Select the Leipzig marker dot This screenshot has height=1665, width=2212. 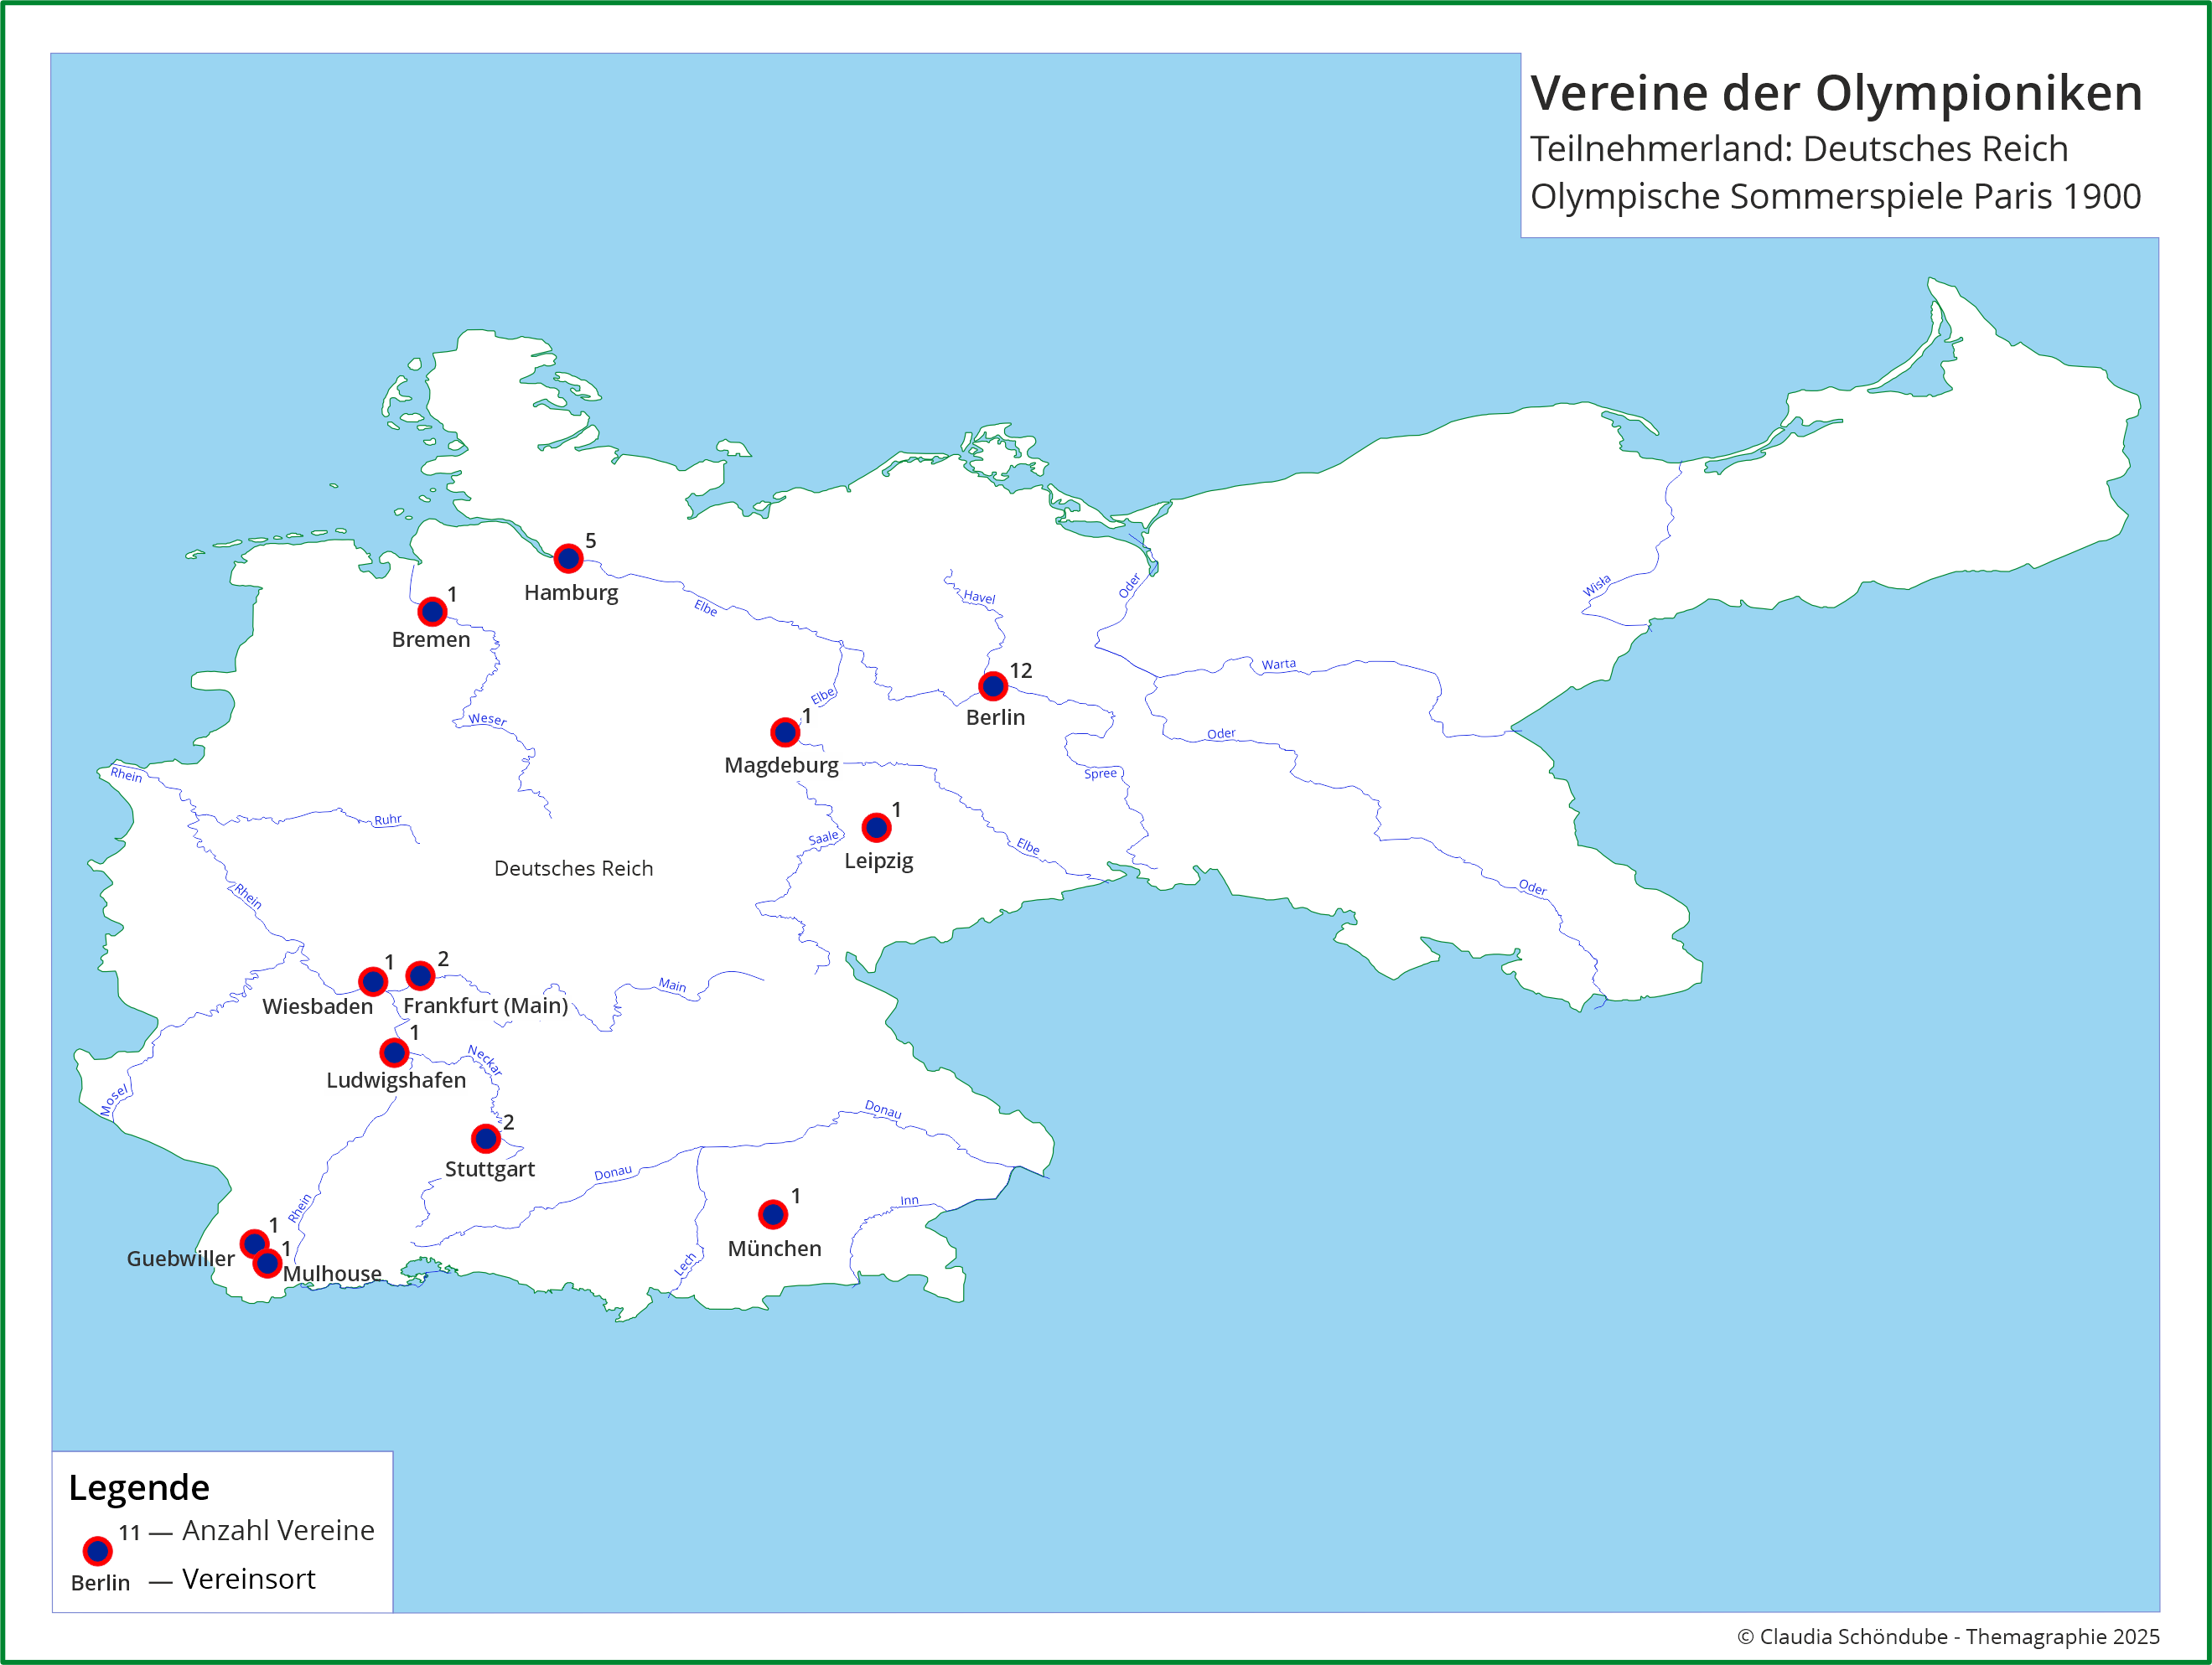(876, 827)
